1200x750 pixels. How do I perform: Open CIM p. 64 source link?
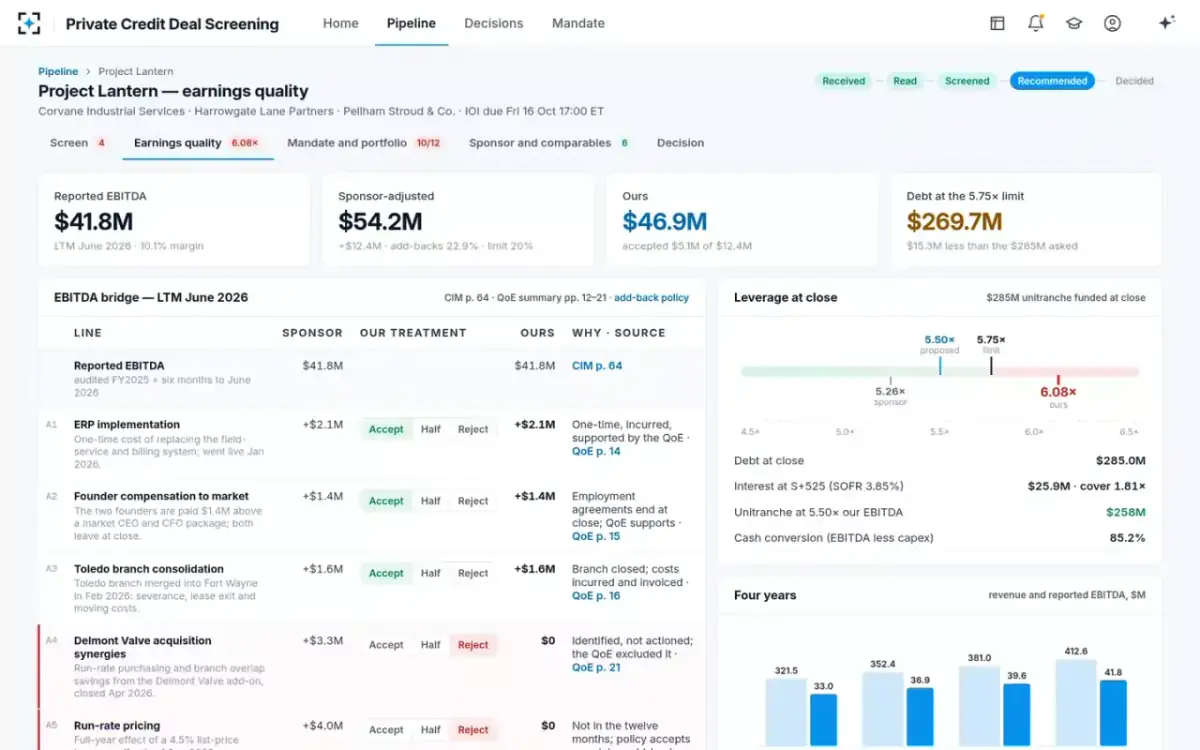[x=597, y=366]
